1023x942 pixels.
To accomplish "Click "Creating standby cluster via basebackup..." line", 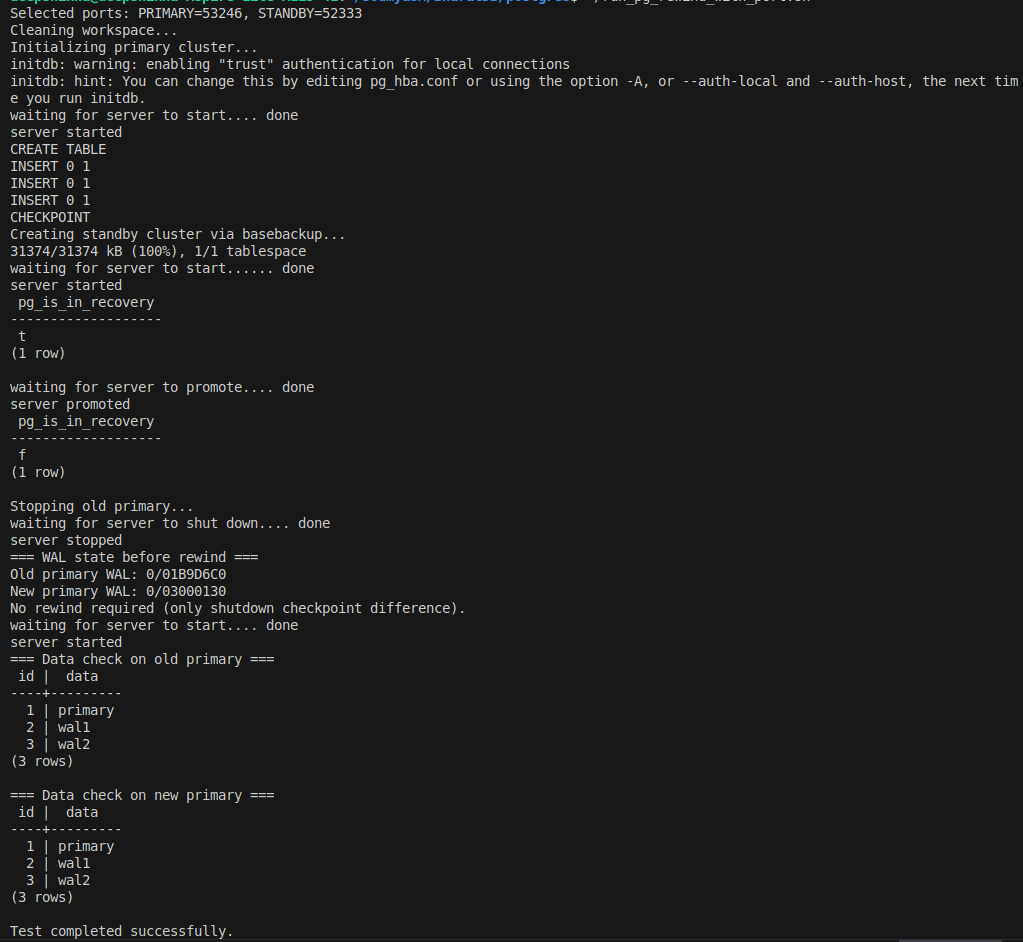I will point(178,235).
